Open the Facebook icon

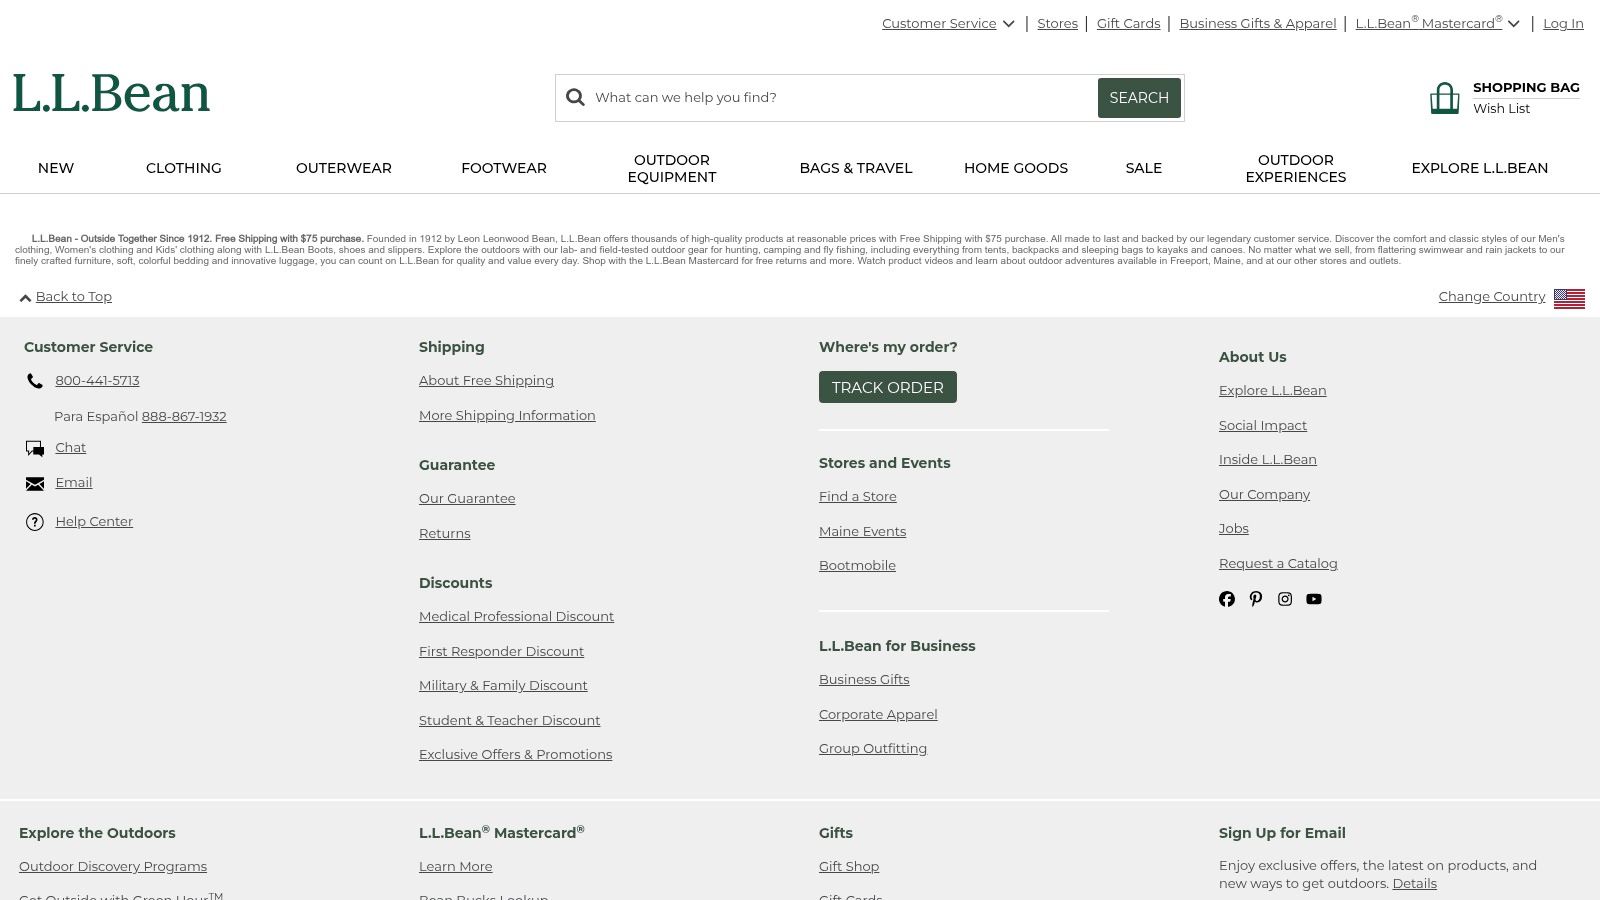click(x=1227, y=599)
